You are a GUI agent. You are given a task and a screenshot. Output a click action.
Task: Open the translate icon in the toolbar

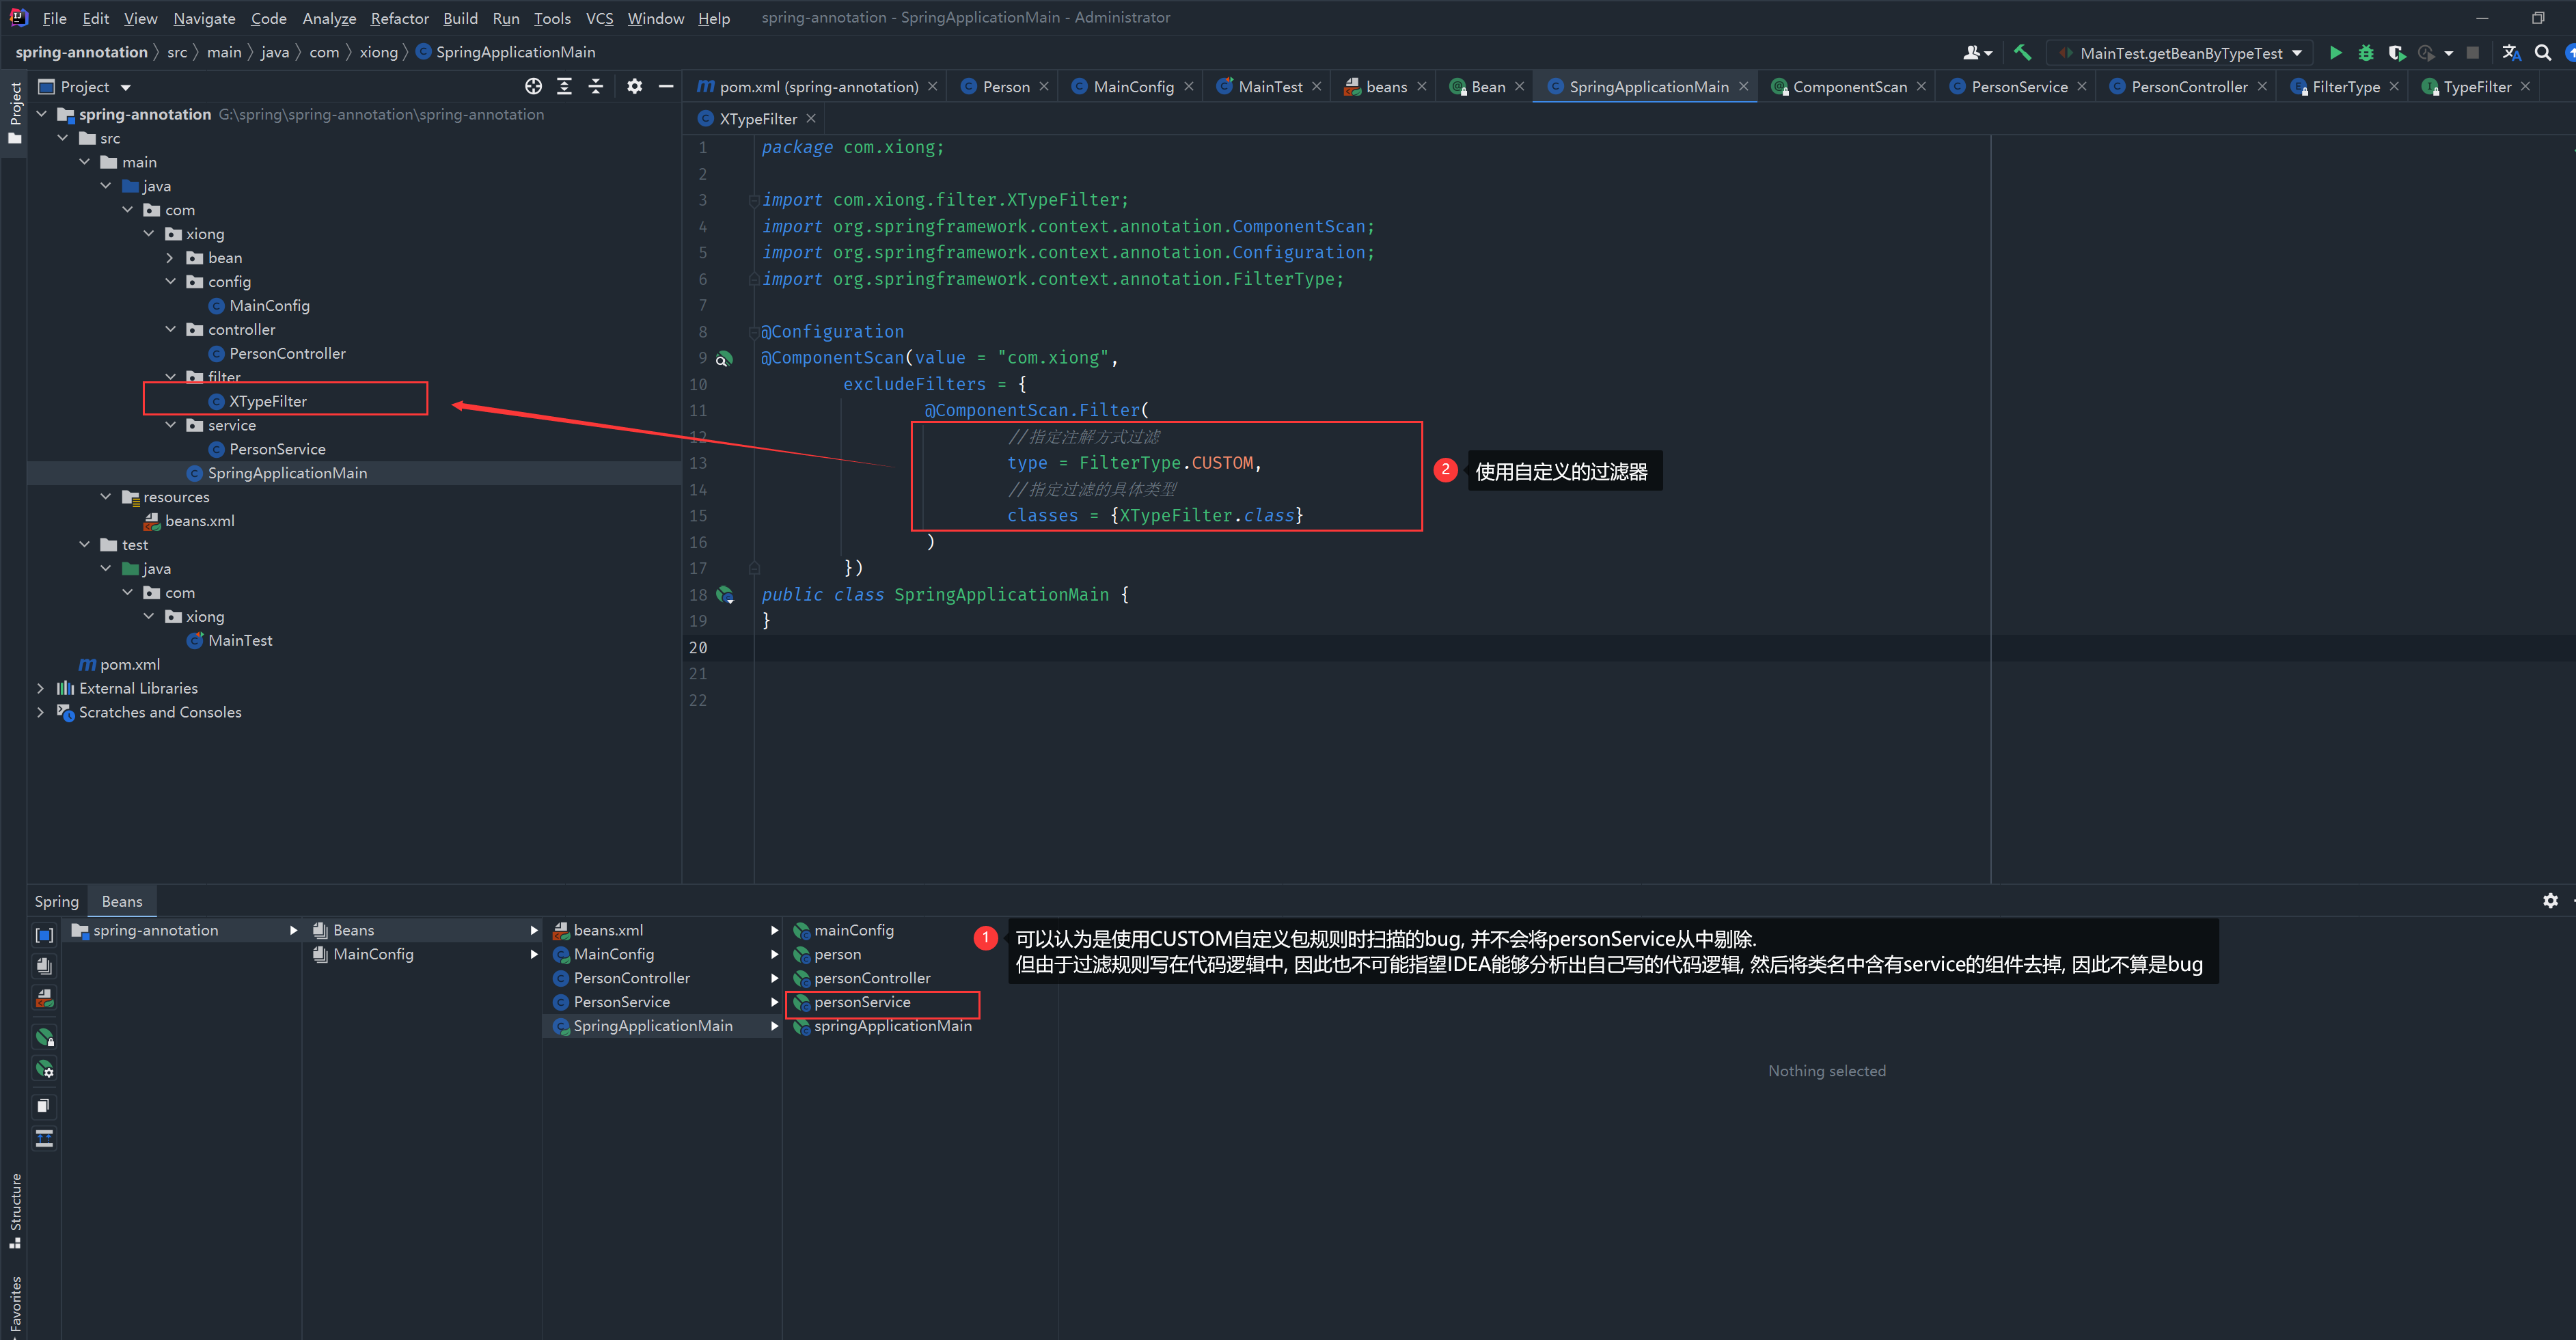[2511, 52]
